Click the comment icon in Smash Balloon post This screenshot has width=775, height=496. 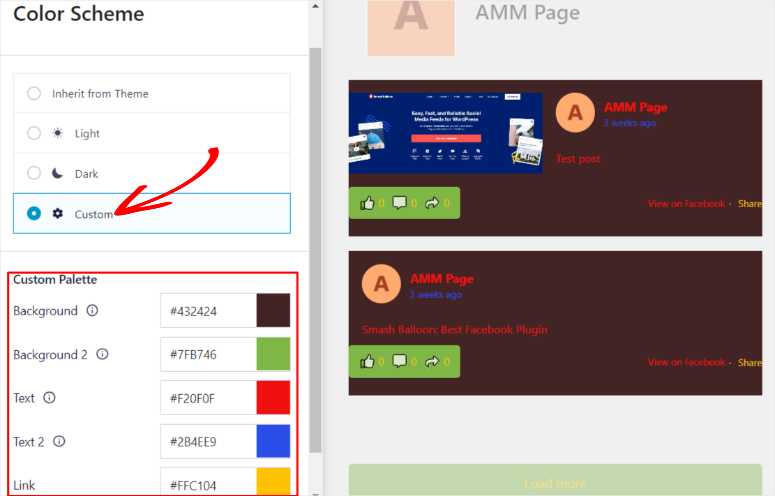point(399,362)
